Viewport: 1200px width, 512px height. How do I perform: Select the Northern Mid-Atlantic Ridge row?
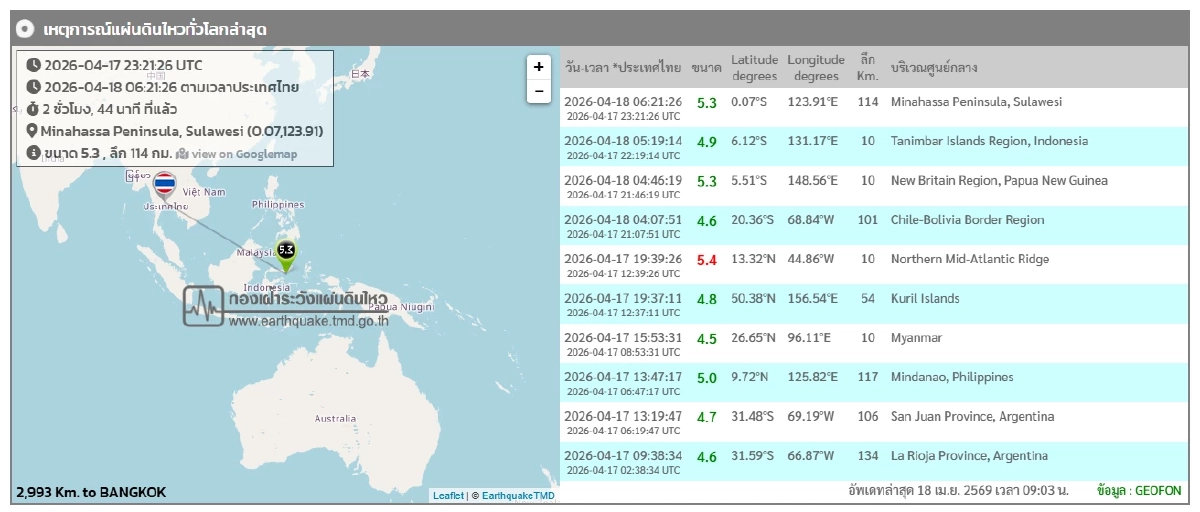872,265
